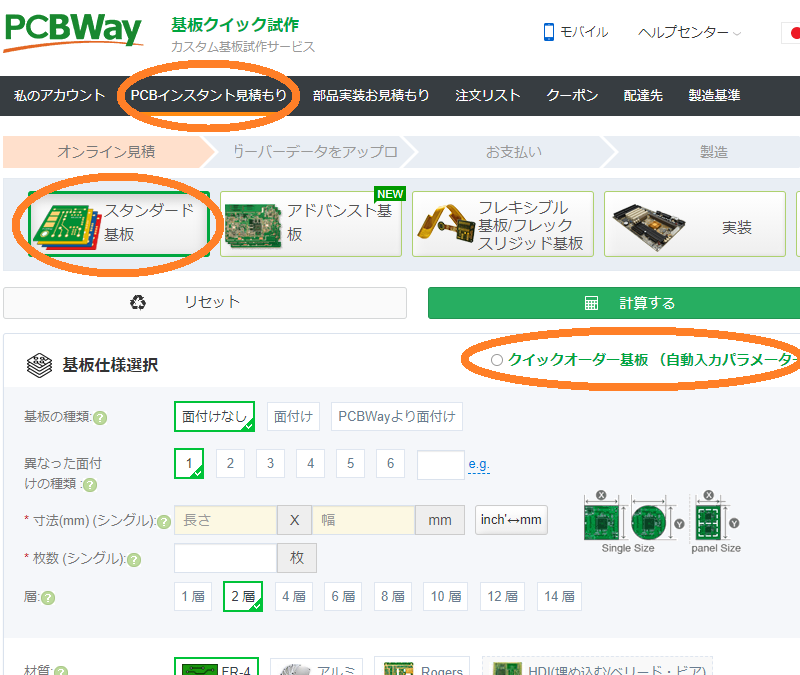Click the stacked boards icon beside 基板仕様選択
Image resolution: width=800 pixels, height=675 pixels.
pyautogui.click(x=39, y=365)
